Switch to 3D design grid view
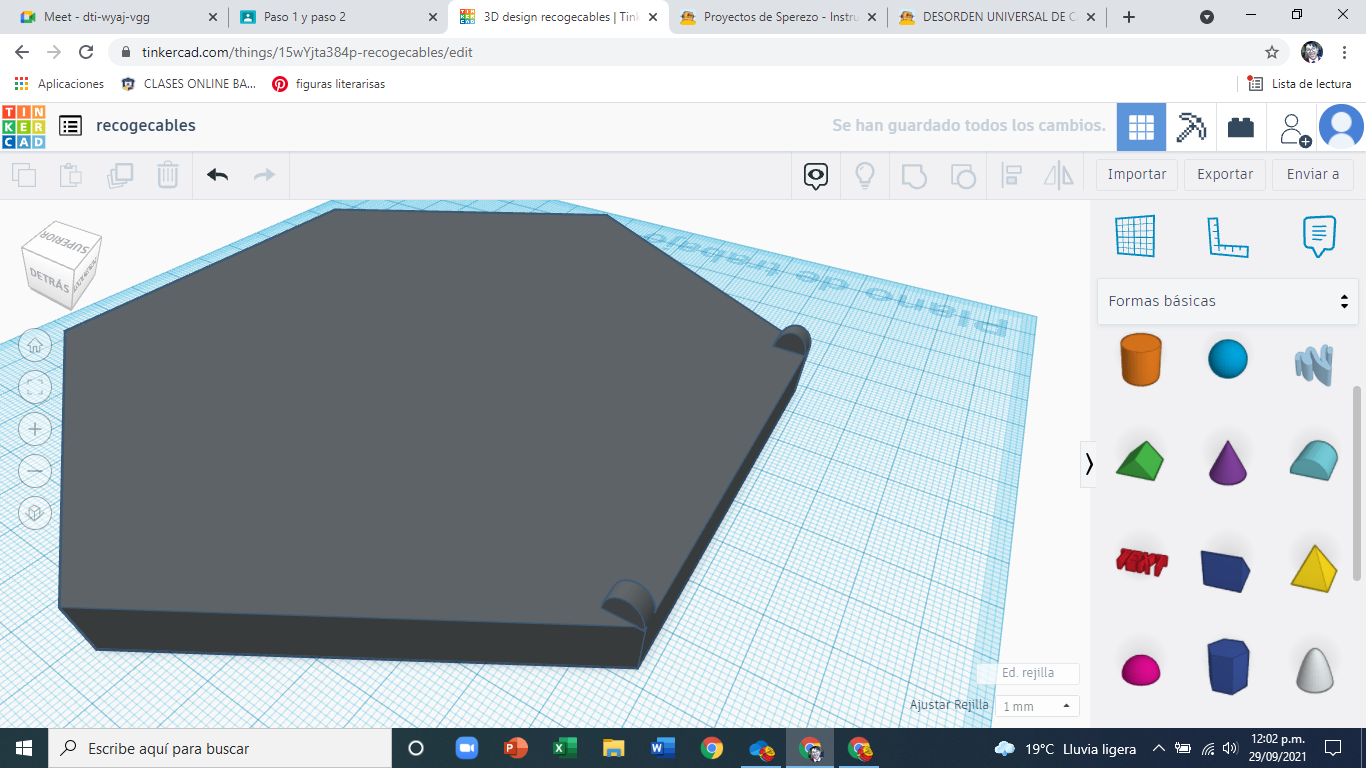 tap(1141, 127)
